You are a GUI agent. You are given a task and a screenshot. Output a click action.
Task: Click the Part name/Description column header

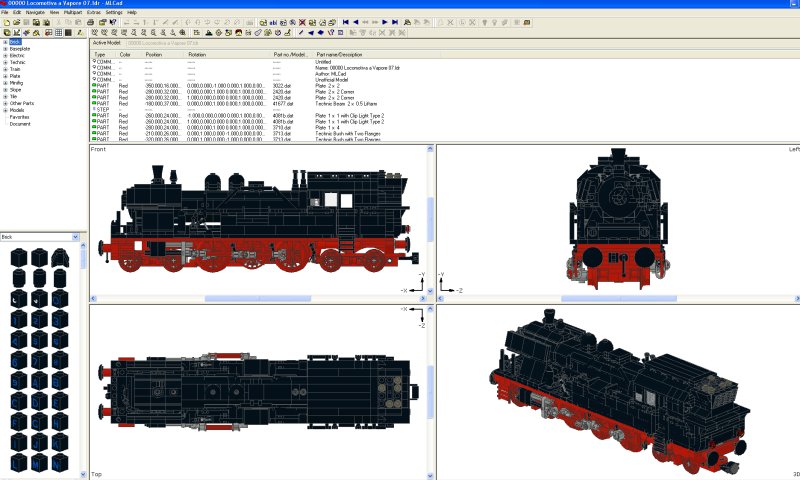[x=378, y=55]
